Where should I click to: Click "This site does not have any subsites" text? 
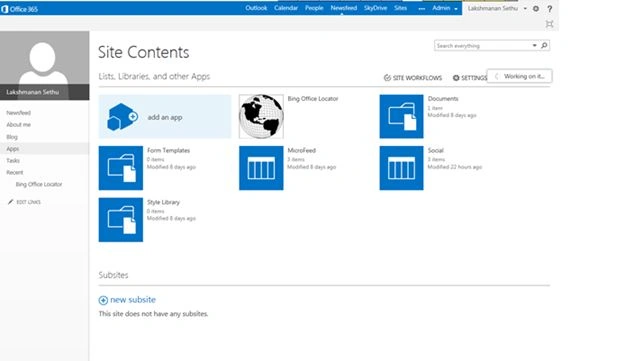(x=153, y=314)
